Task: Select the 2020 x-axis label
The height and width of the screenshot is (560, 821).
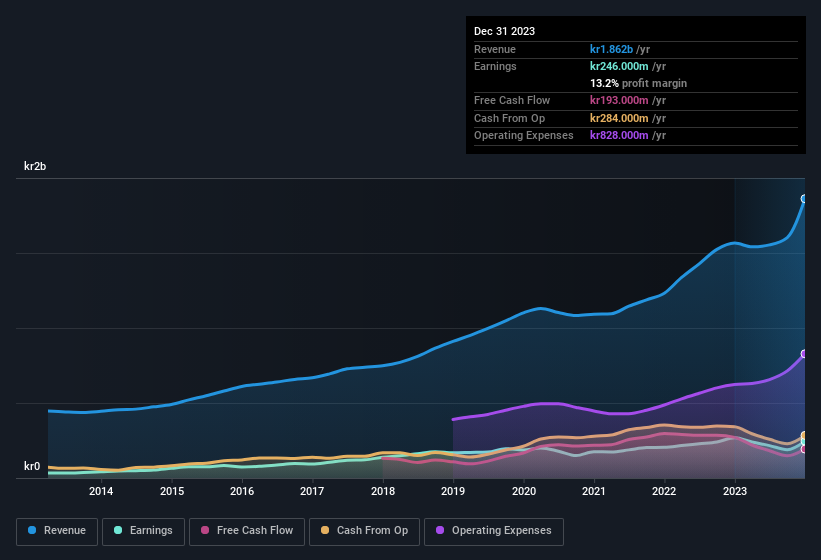Action: tap(524, 491)
